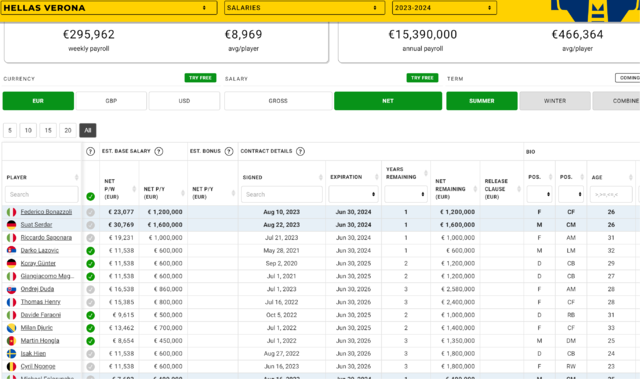The width and height of the screenshot is (640, 379).
Task: Select the Combined term
Action: 616,101
